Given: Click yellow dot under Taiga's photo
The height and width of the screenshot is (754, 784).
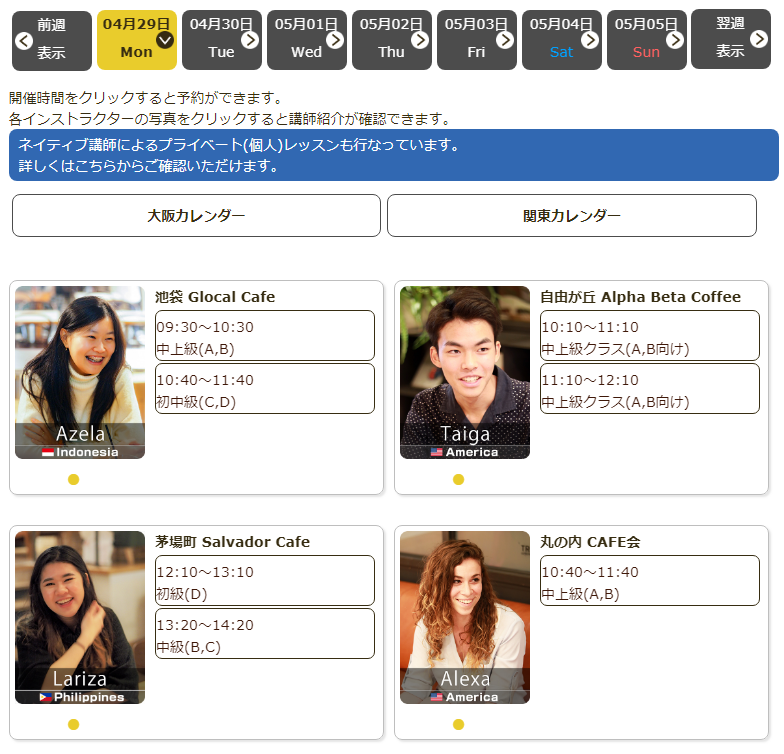Looking at the screenshot, I should pos(458,479).
